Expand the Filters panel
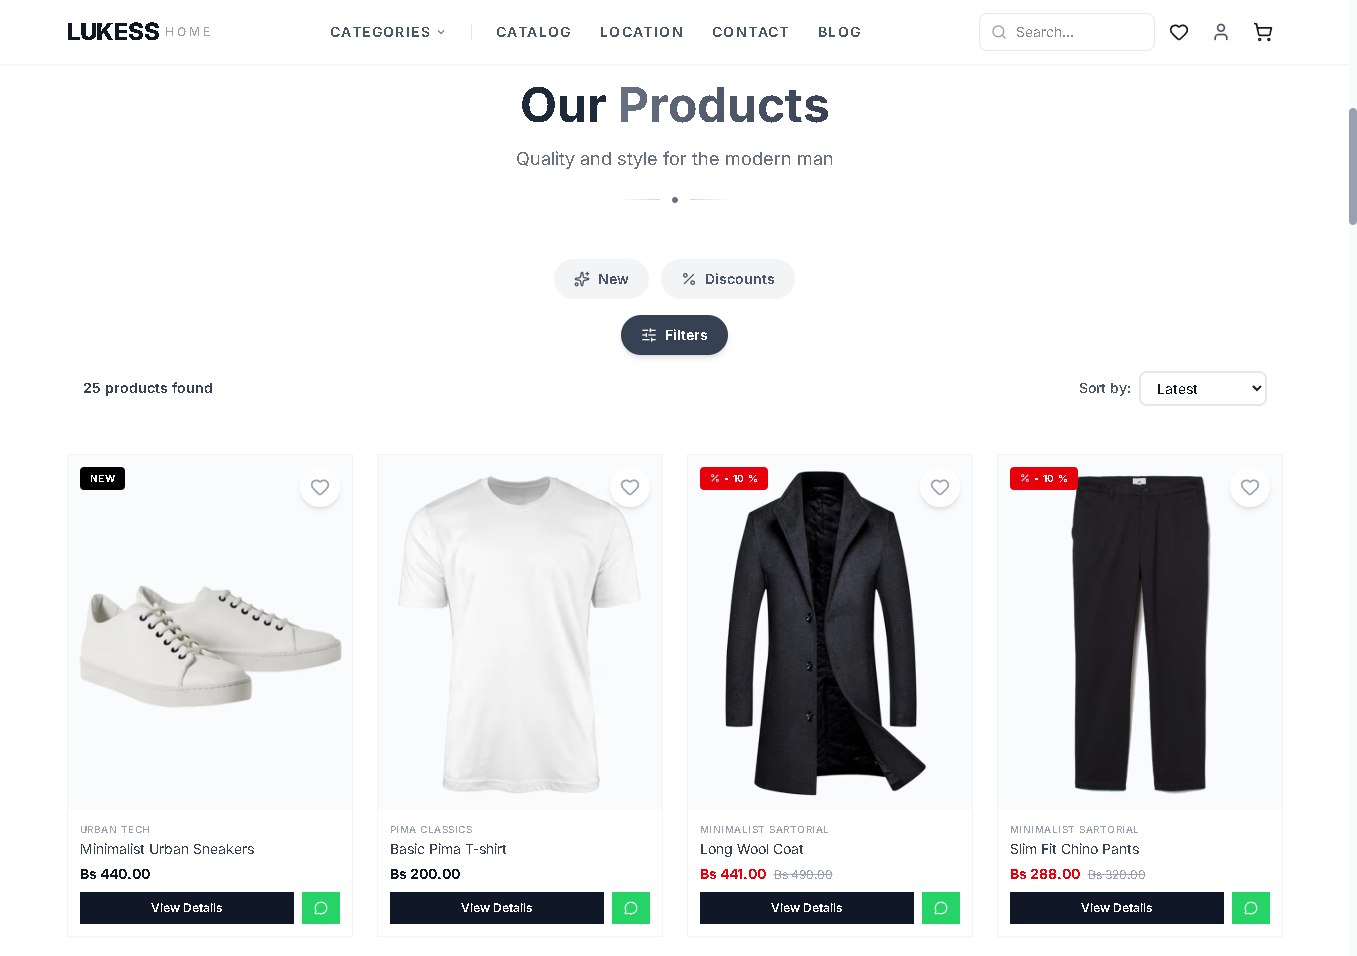The image size is (1357, 956). click(x=674, y=335)
